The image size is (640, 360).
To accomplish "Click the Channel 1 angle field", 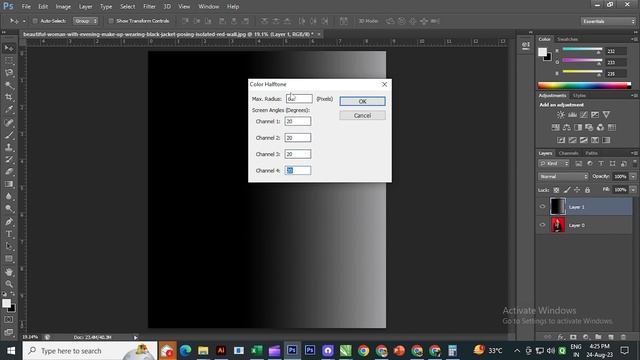I will click(x=298, y=121).
